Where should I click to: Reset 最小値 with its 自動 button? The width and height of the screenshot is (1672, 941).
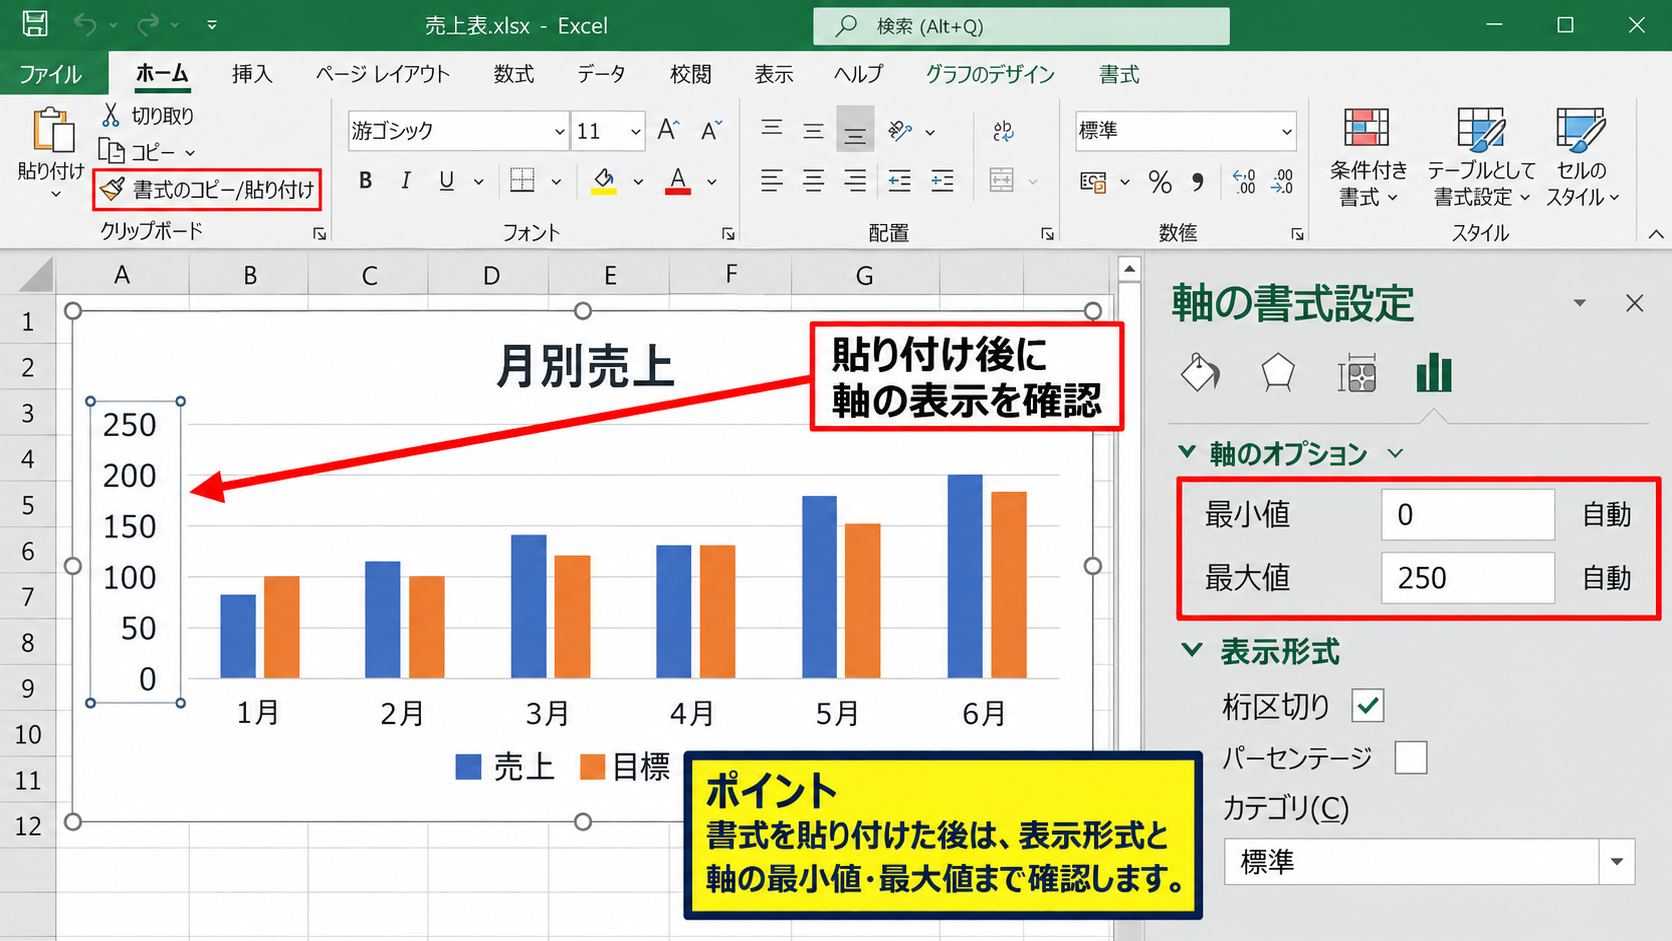(x=1607, y=515)
